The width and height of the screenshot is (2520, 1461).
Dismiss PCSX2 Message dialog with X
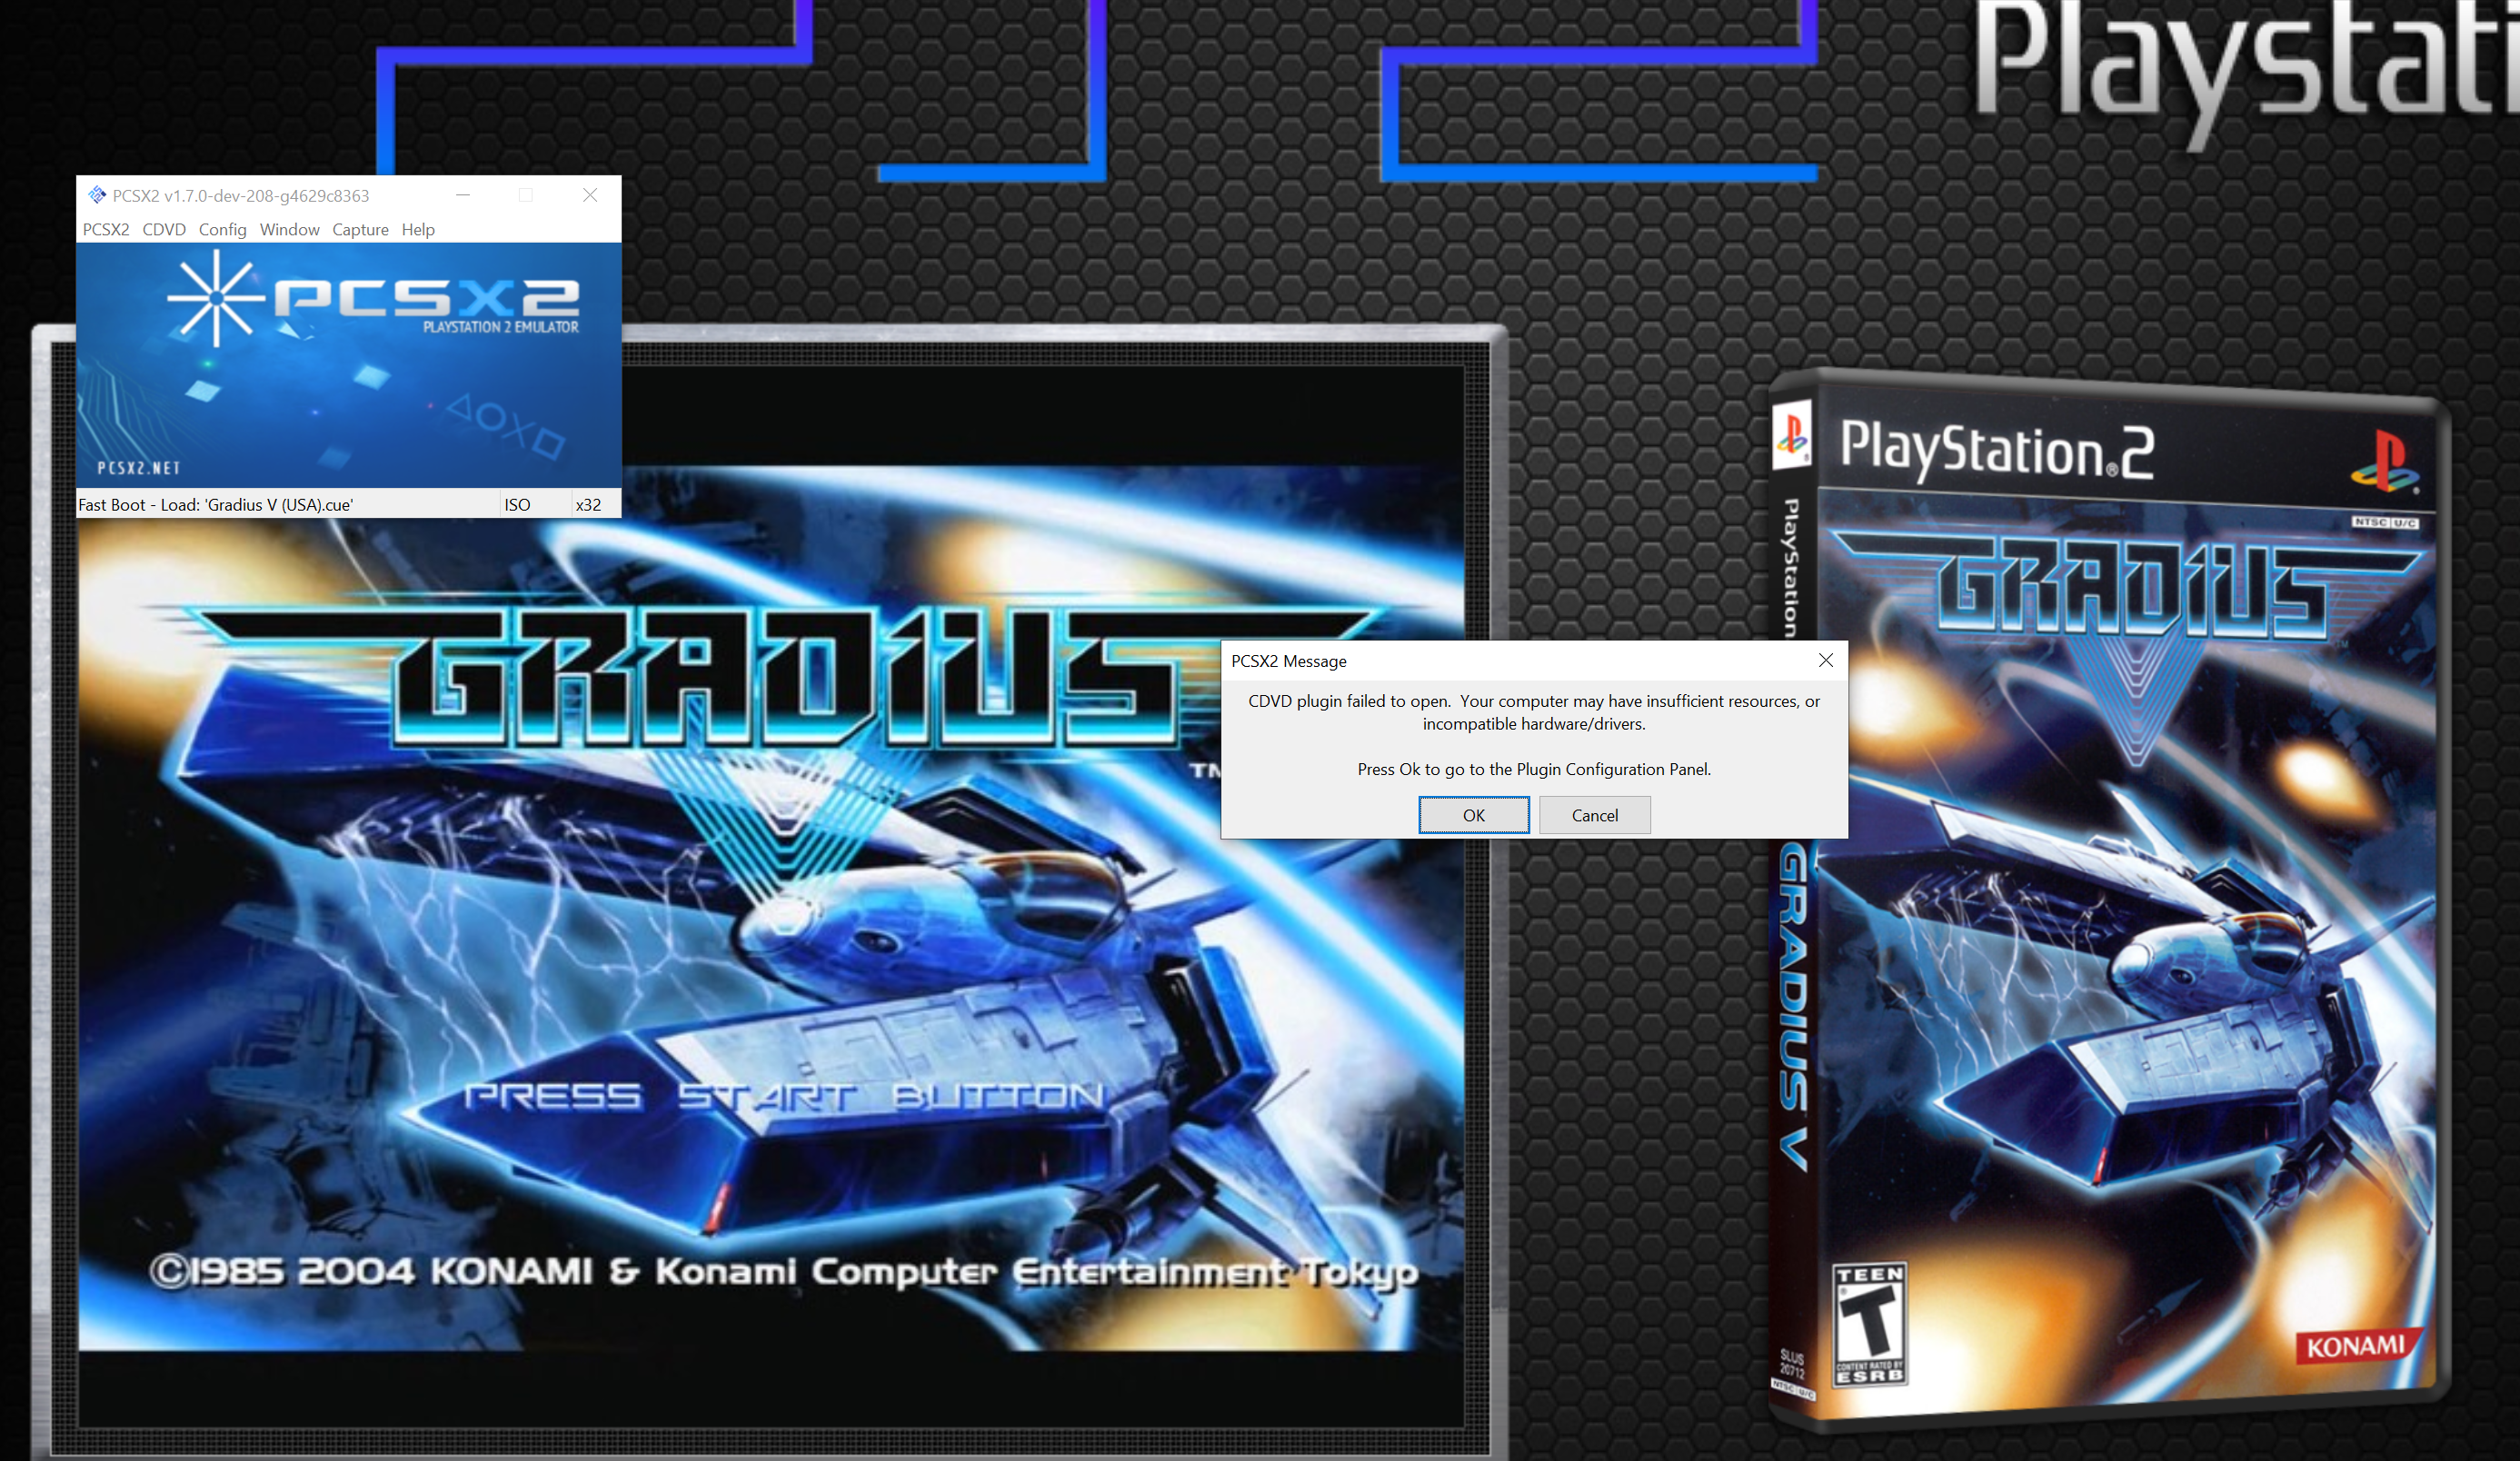click(x=1825, y=660)
